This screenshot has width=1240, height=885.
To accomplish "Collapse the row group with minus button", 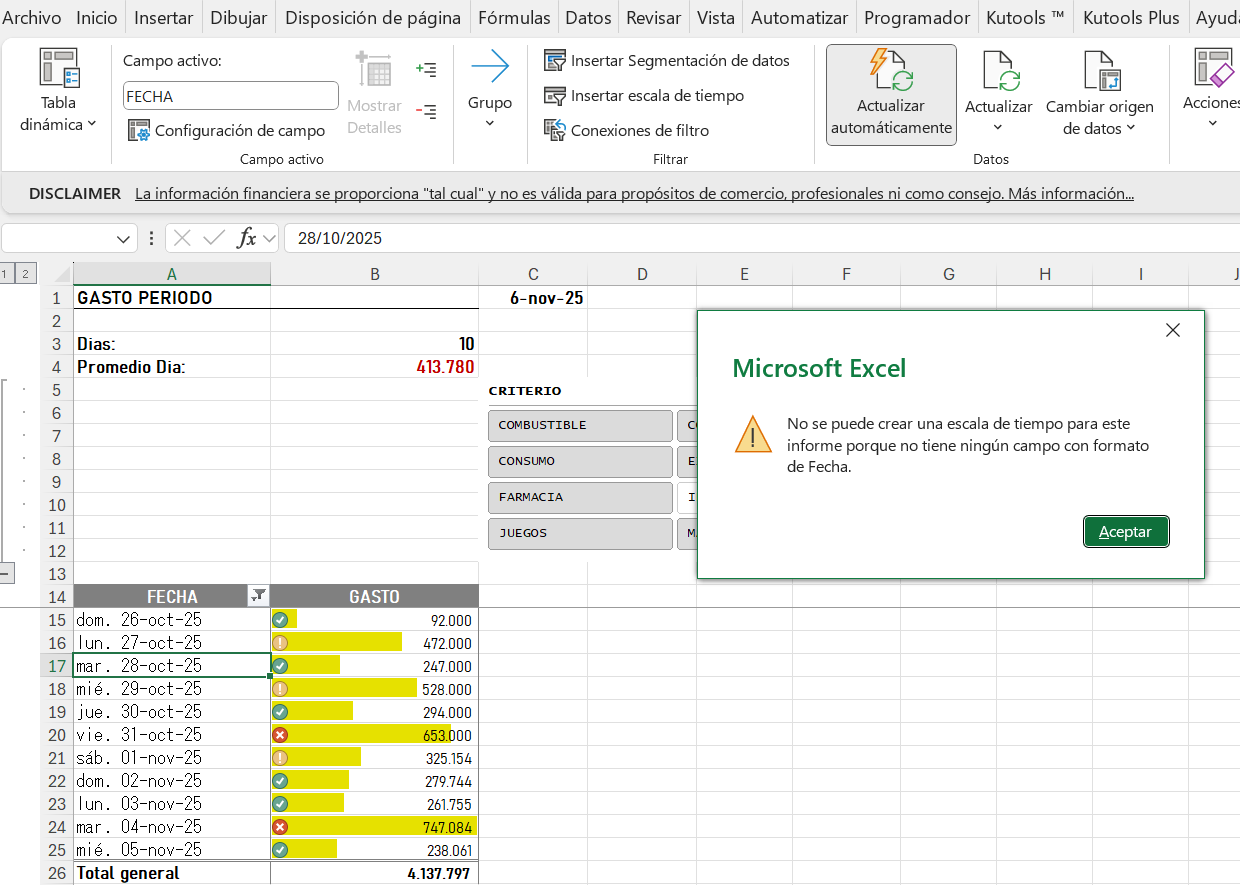I will (6, 574).
